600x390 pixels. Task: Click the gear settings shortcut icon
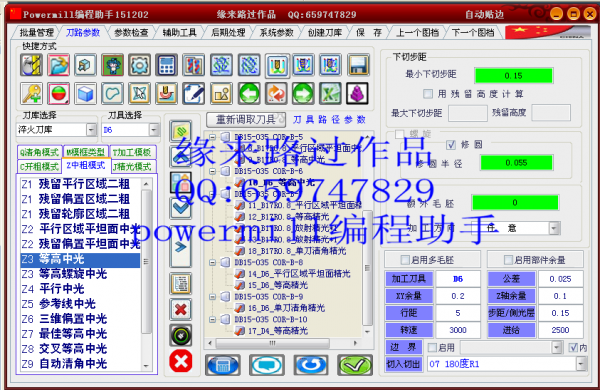pos(140,65)
